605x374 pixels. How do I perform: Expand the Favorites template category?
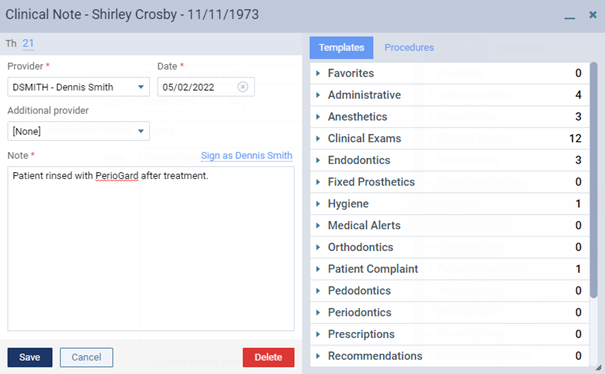[318, 73]
